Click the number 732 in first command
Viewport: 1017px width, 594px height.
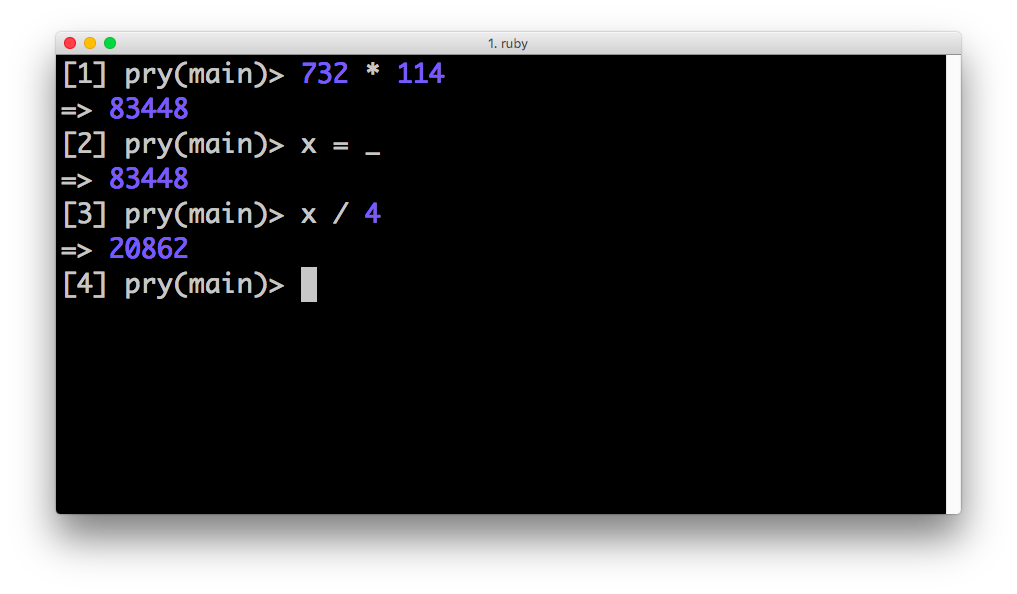pos(324,73)
